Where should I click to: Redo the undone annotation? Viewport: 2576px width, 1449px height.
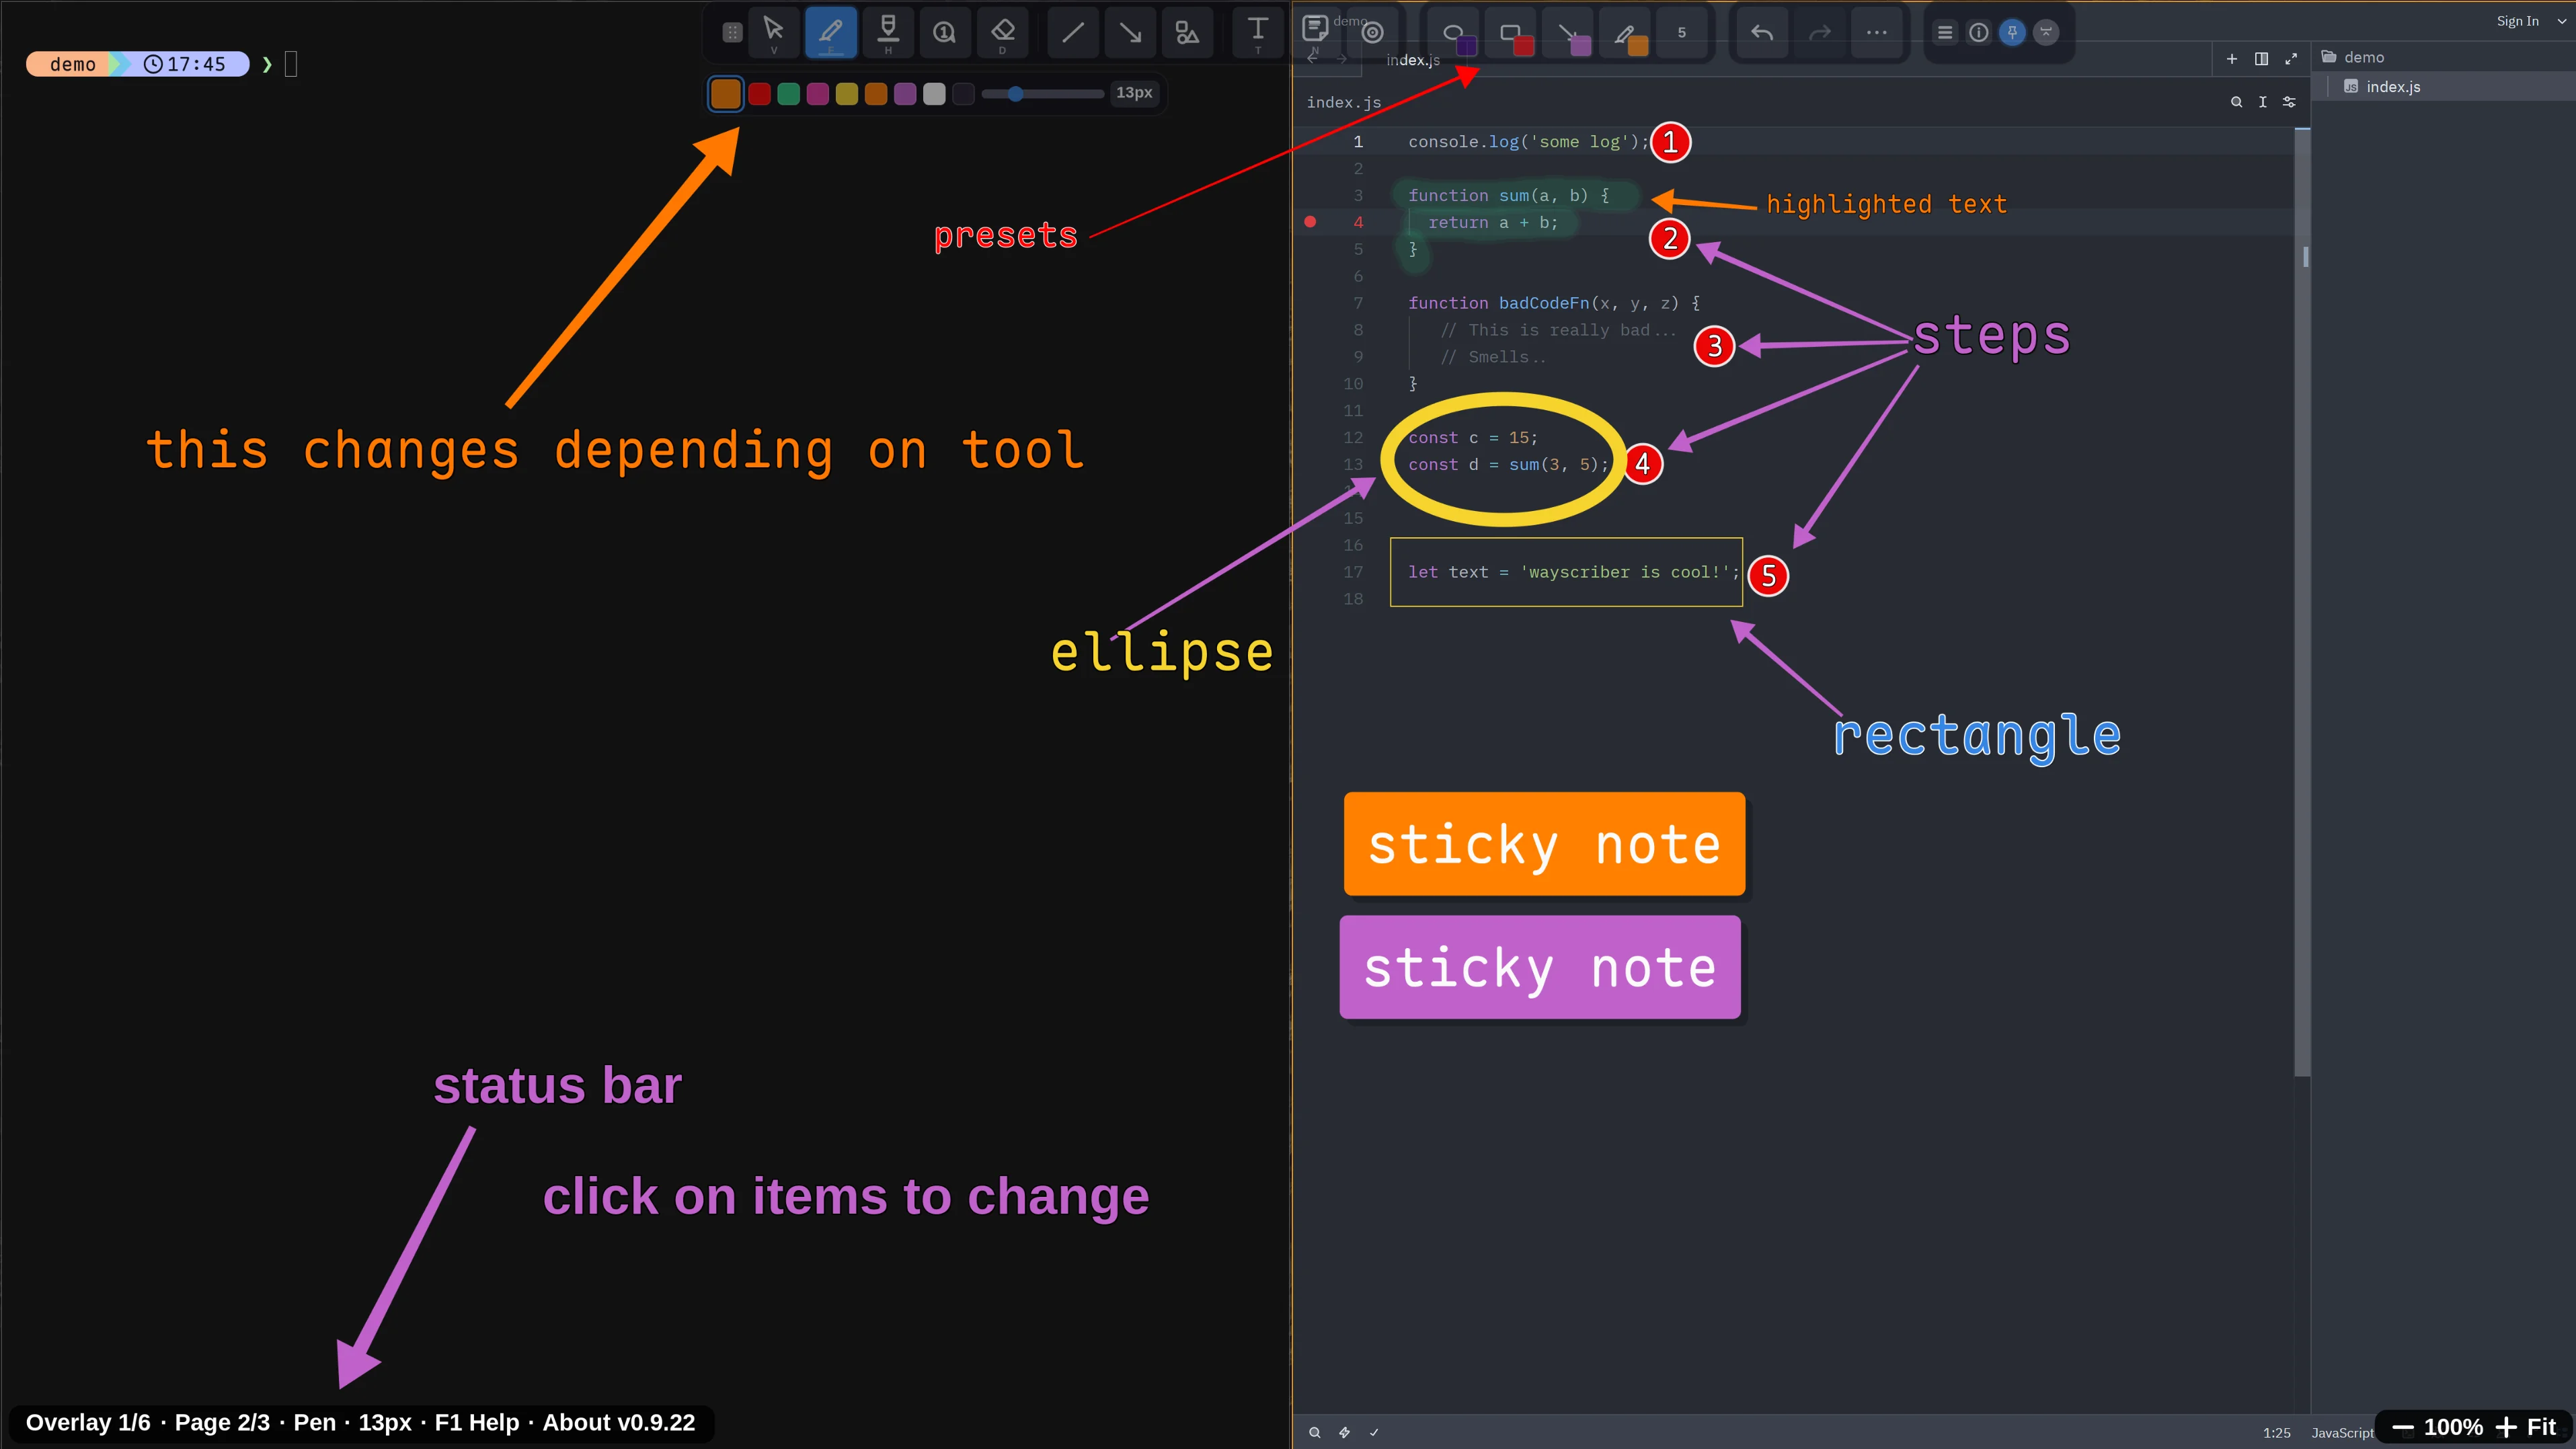click(x=1820, y=33)
